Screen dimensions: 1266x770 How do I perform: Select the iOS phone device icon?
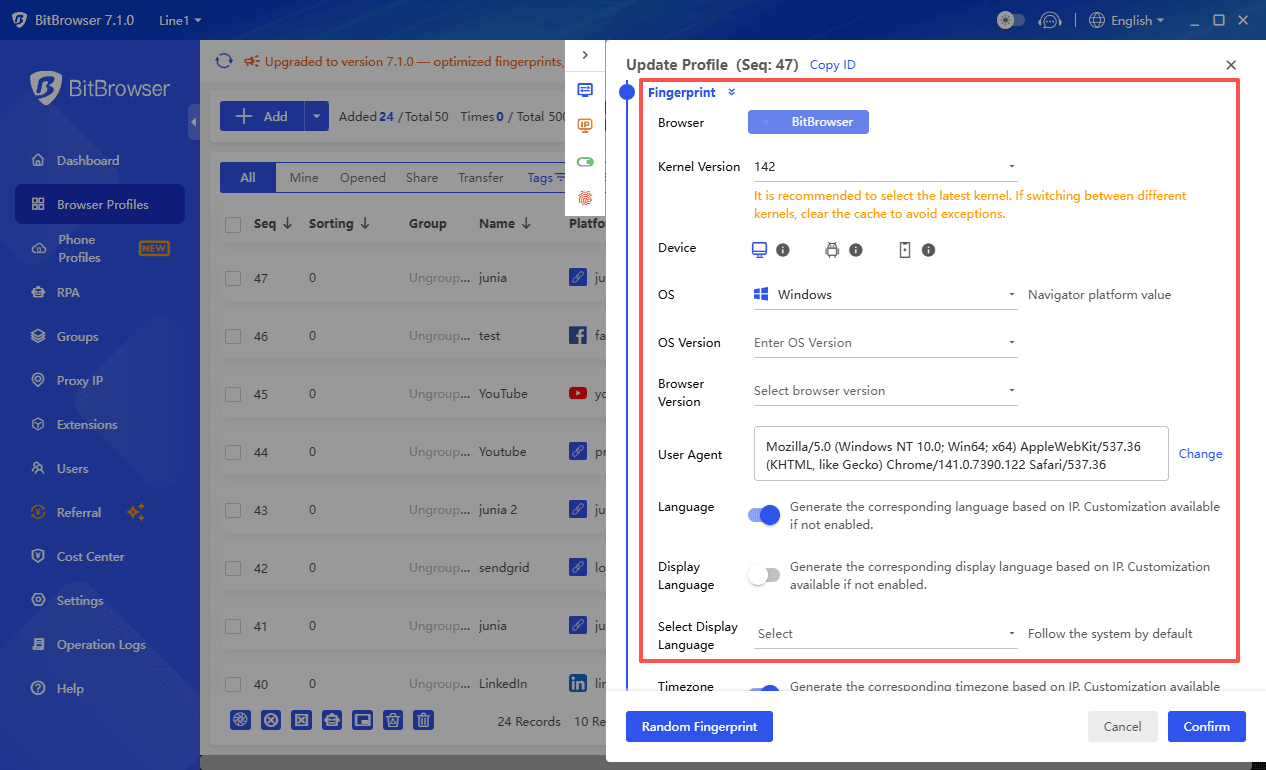point(904,250)
